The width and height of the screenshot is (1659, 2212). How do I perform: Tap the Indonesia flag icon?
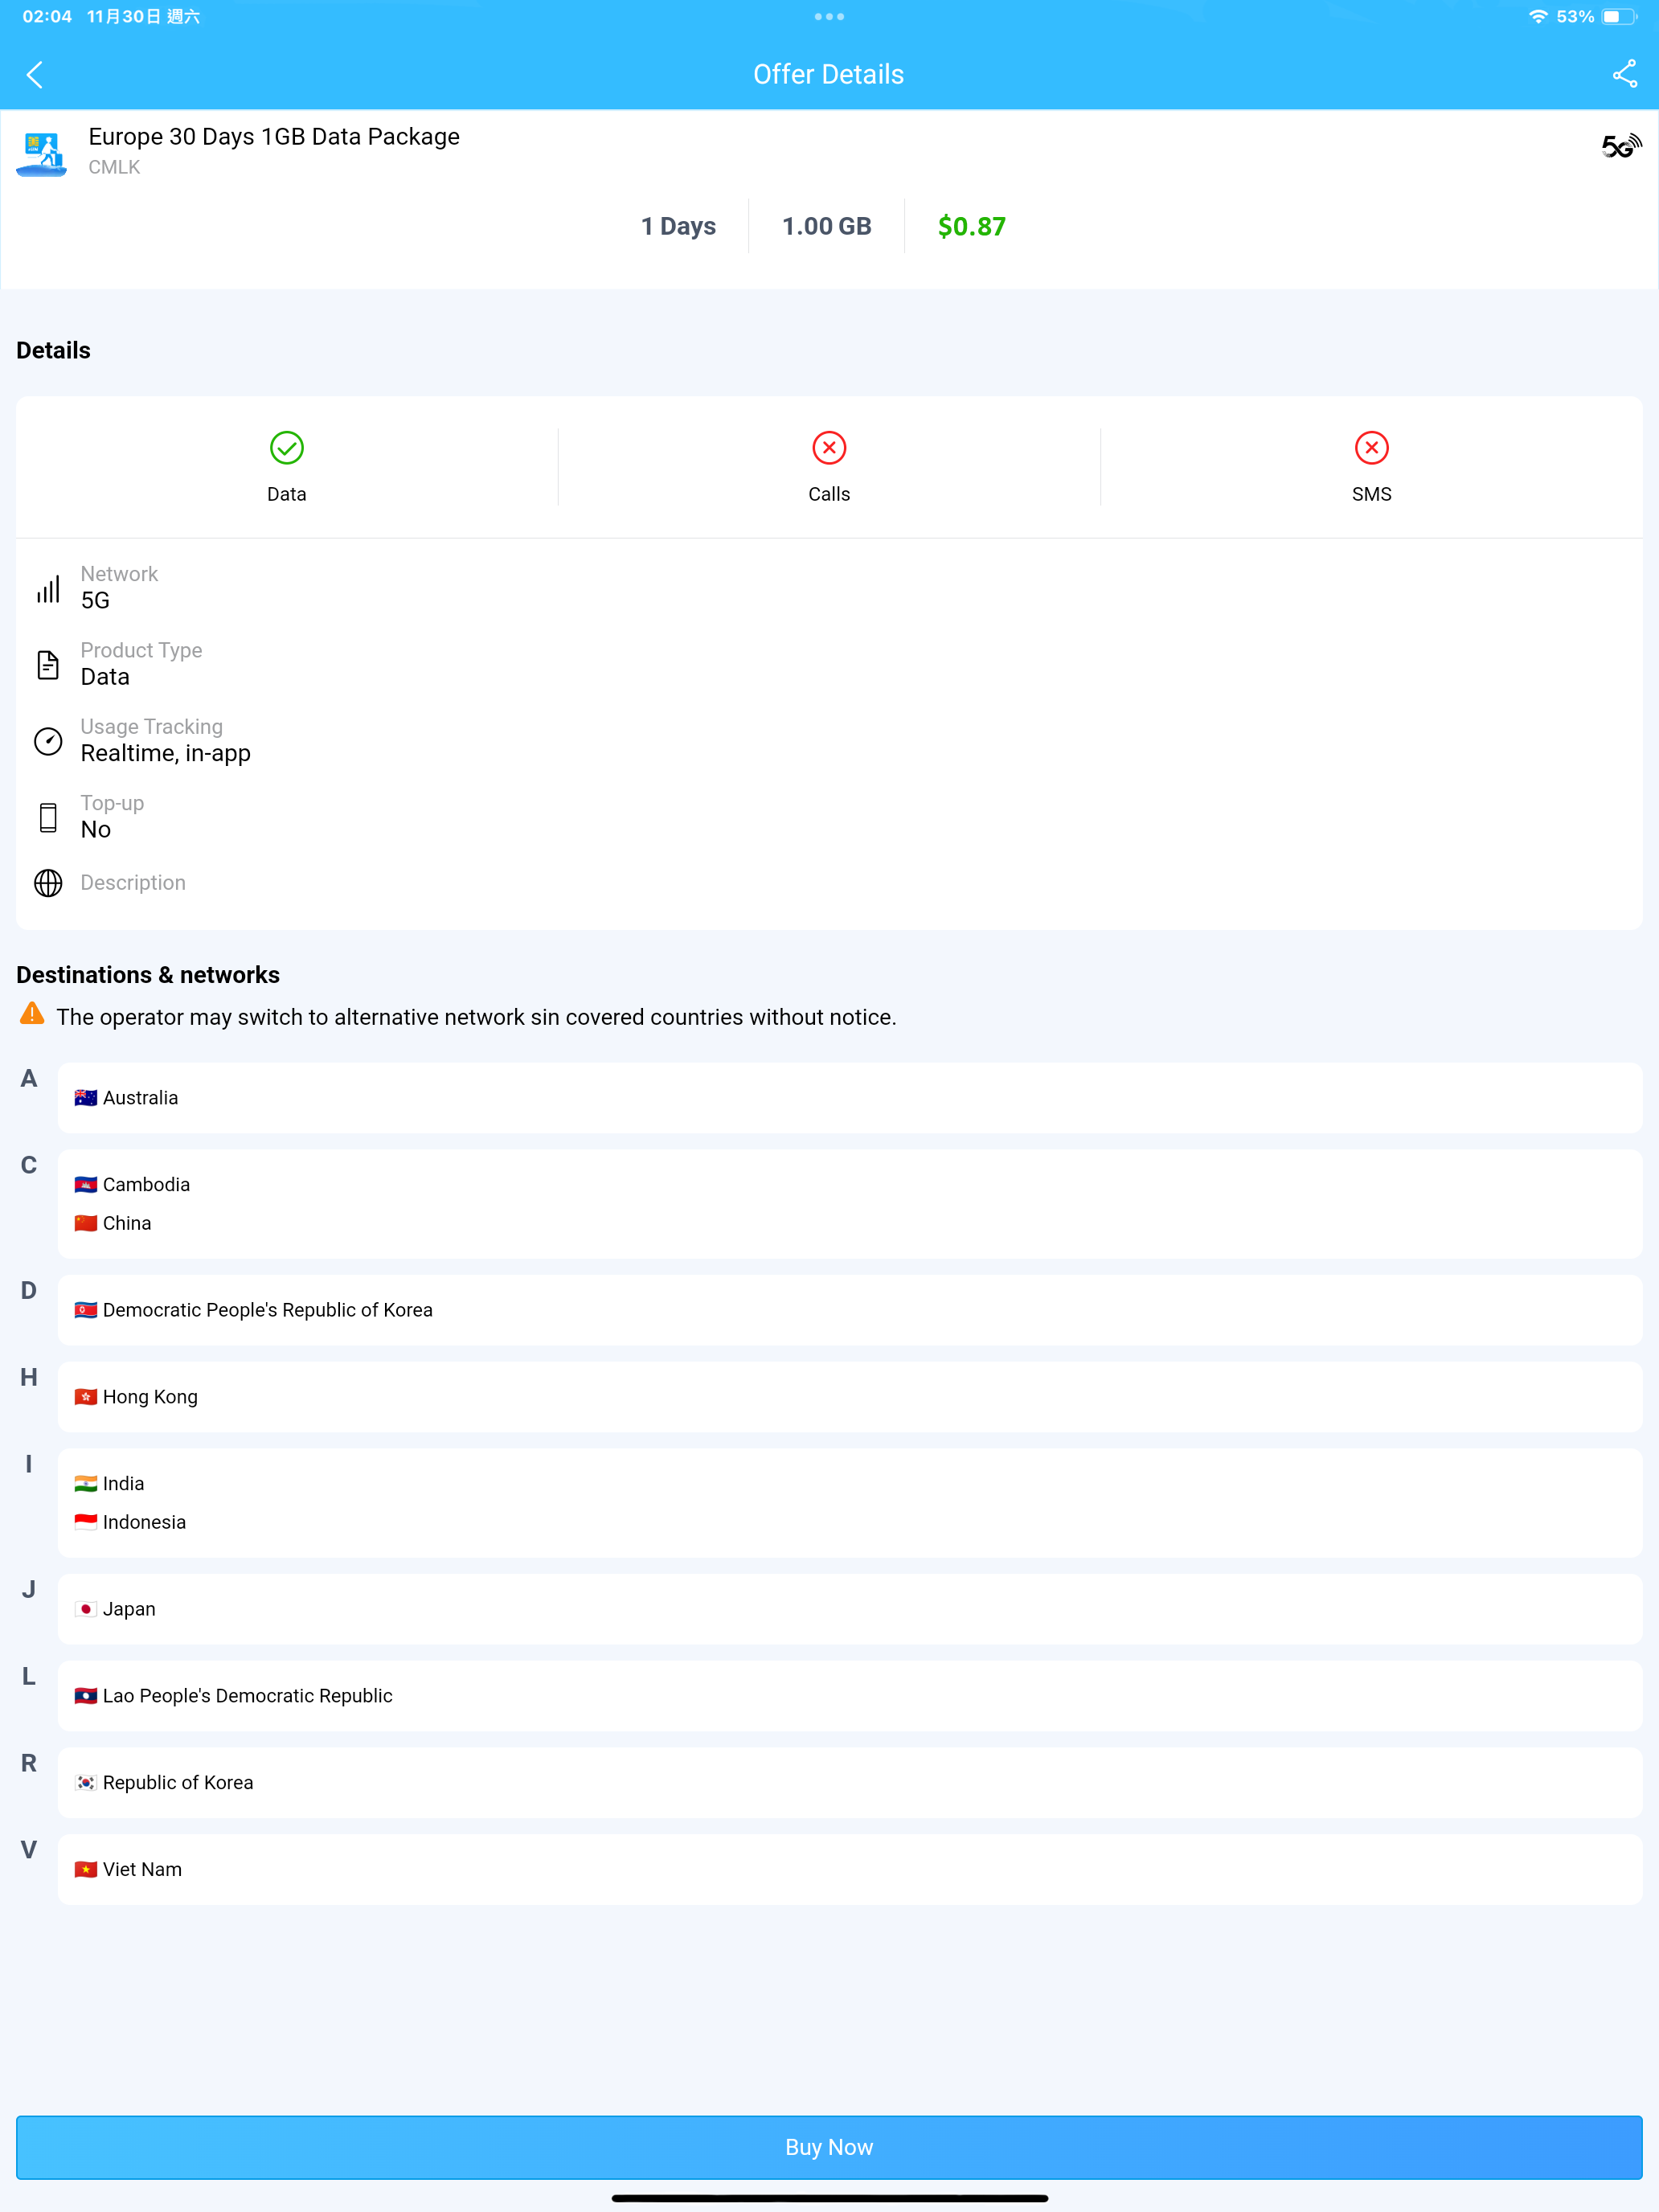click(86, 1522)
